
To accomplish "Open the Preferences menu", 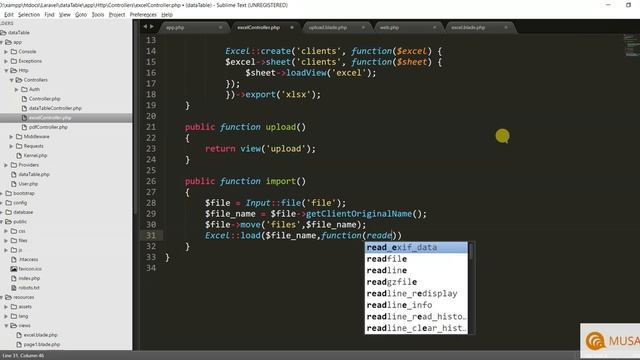I will (x=143, y=14).
